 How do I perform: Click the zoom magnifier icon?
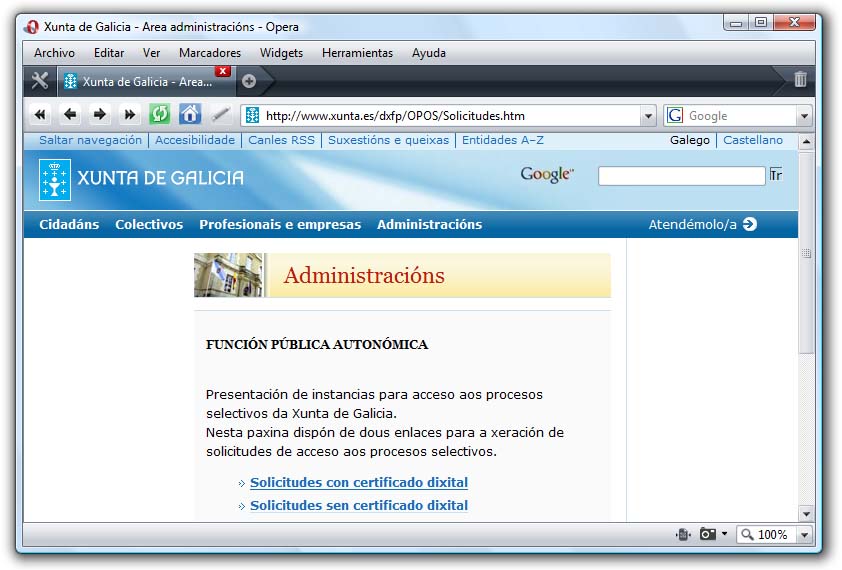tap(747, 535)
